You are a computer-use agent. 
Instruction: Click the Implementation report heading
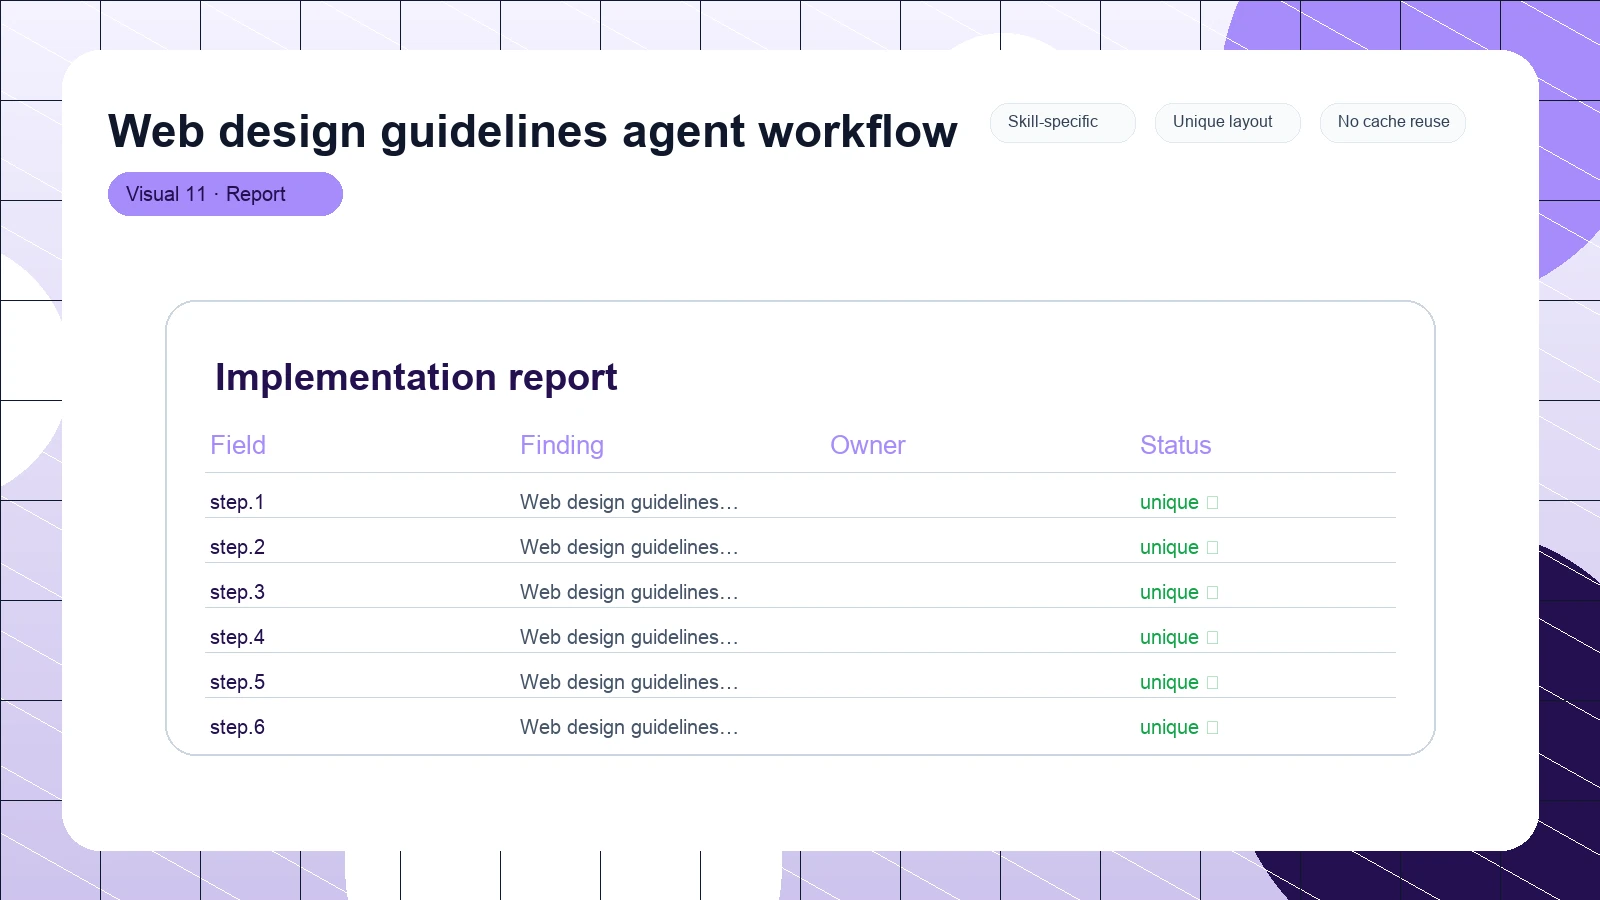(416, 378)
